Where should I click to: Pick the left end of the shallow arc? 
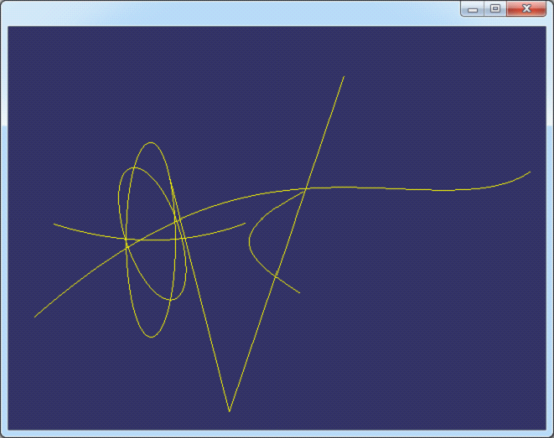click(54, 224)
